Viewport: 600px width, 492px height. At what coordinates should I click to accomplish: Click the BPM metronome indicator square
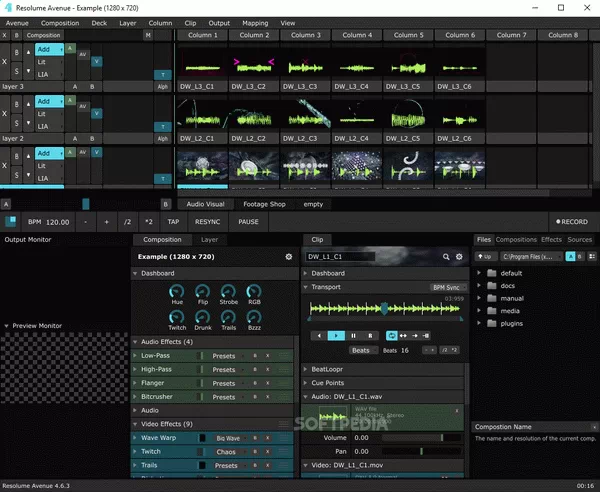tap(11, 222)
